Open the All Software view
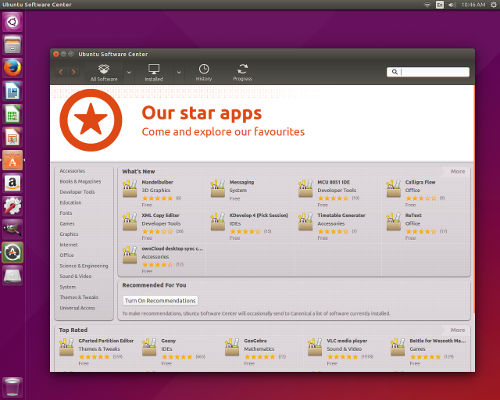This screenshot has height=400, width=500. [x=104, y=73]
